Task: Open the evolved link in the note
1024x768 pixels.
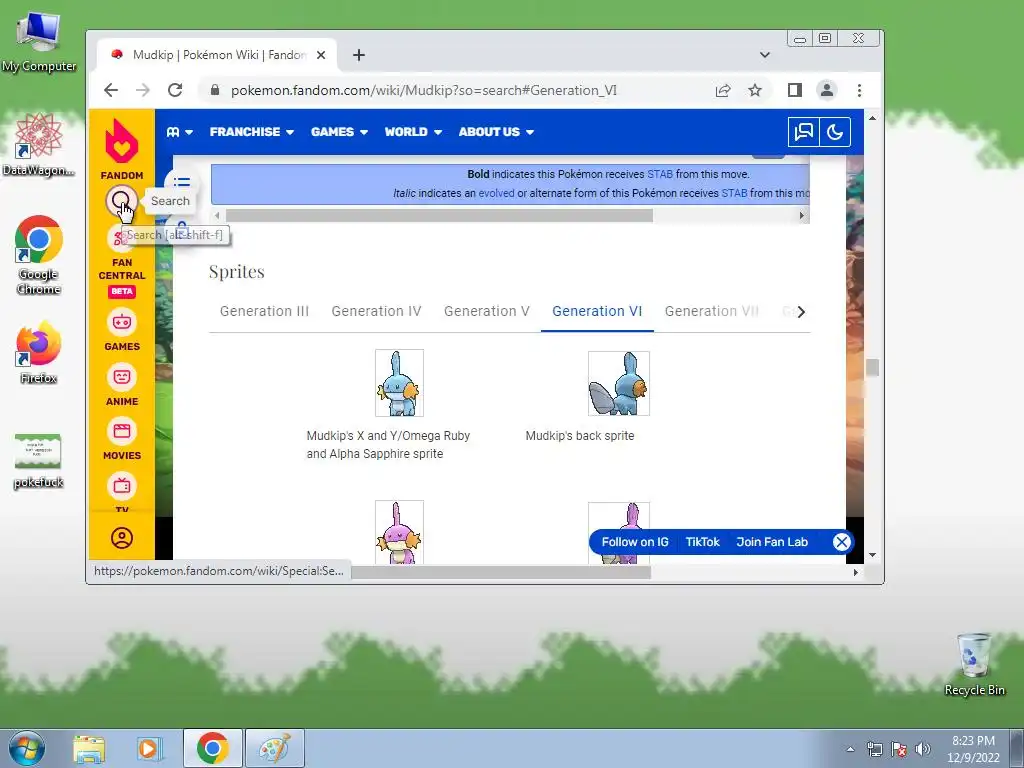Action: pyautogui.click(x=496, y=193)
